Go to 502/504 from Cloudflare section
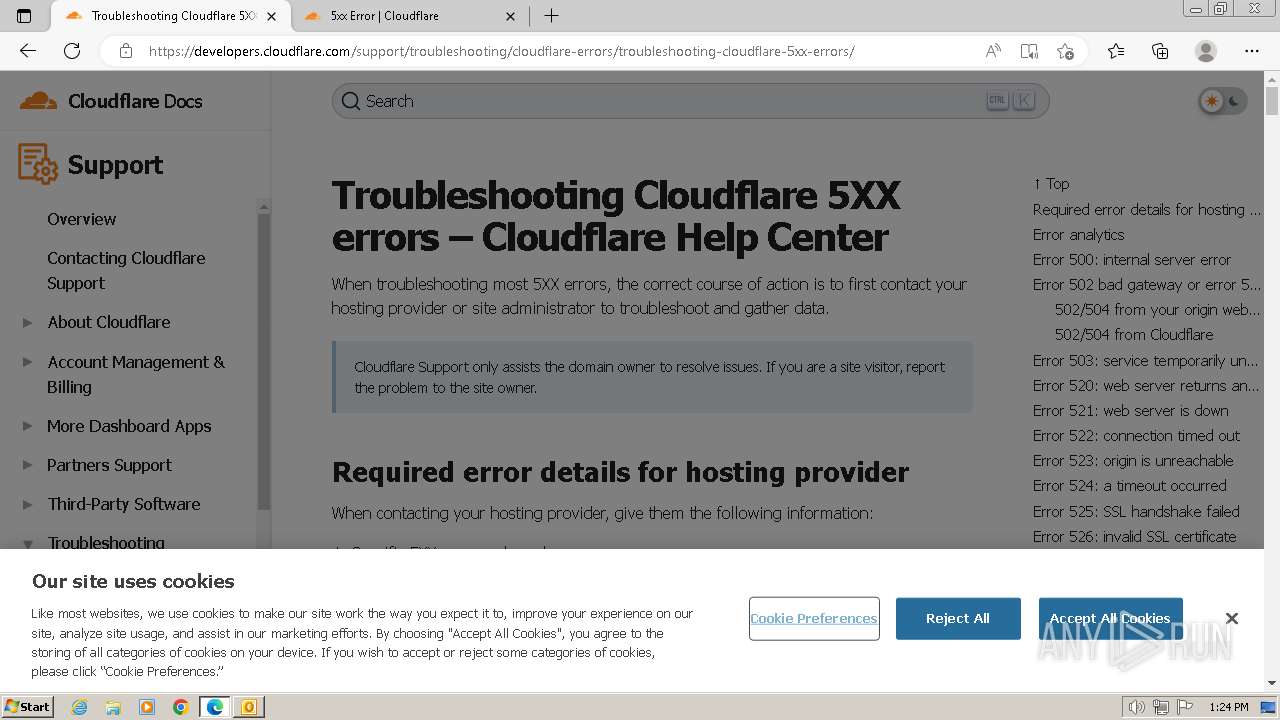The width and height of the screenshot is (1280, 720). click(1134, 334)
